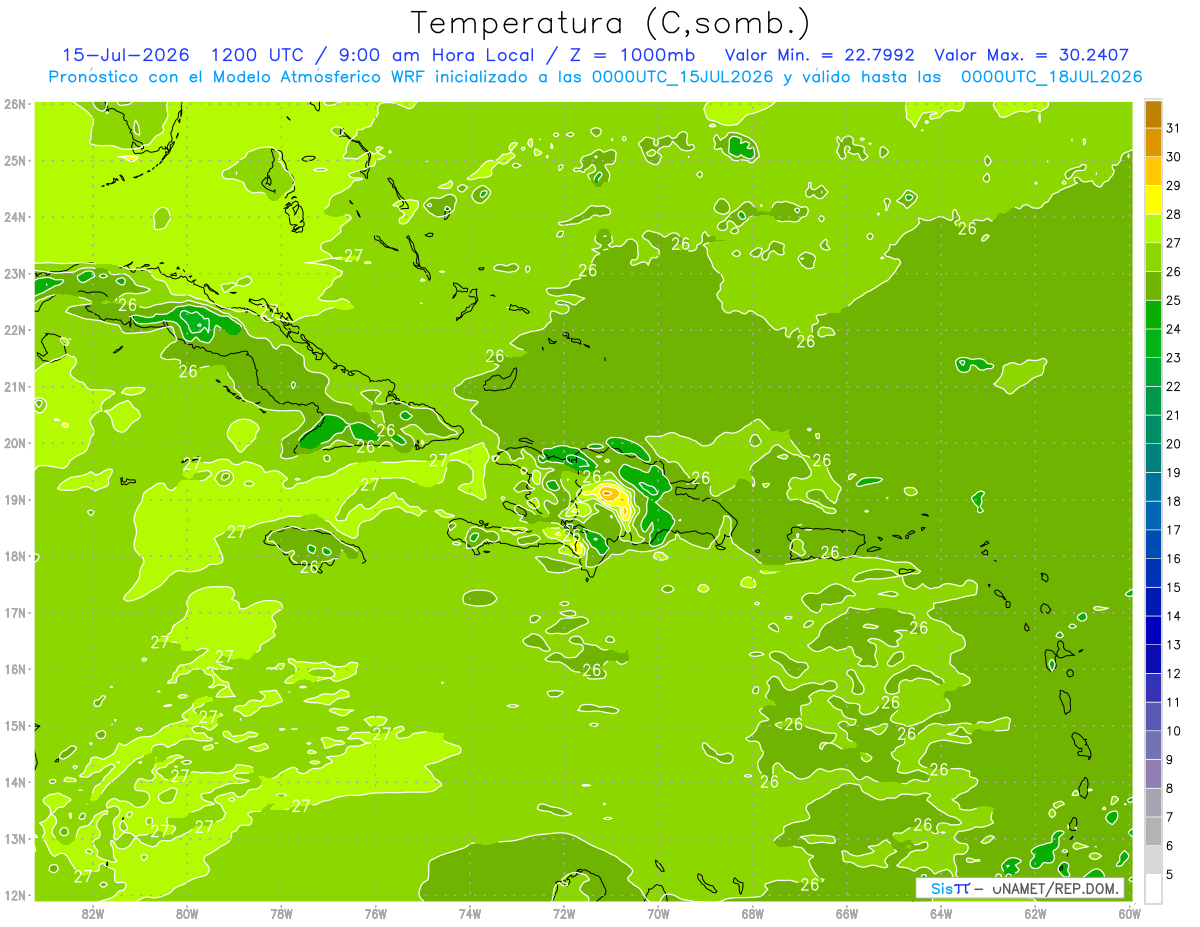The width and height of the screenshot is (1200, 927).
Task: Click "Valor Min. = 22.7992" text
Action: tap(820, 55)
